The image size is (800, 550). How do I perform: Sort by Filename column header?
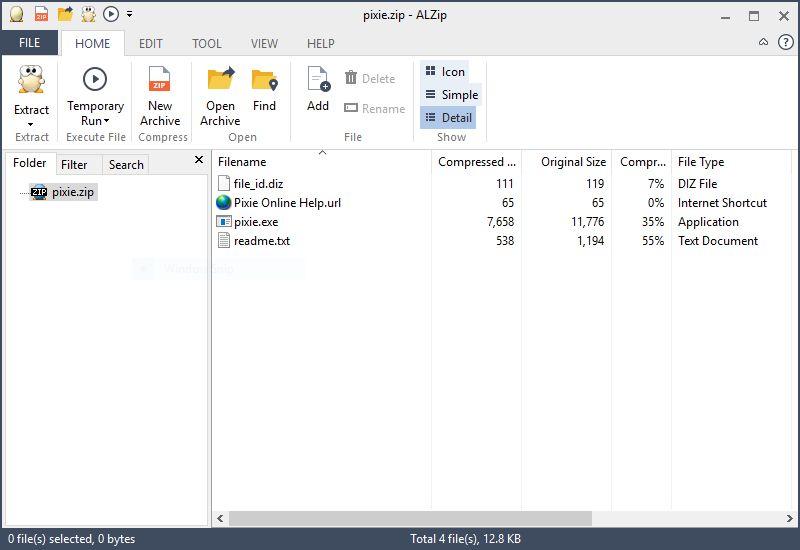coord(321,162)
